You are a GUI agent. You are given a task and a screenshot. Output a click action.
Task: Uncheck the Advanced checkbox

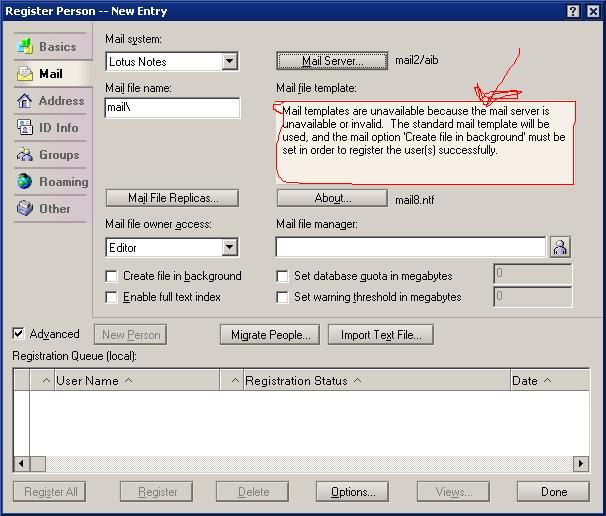tap(18, 334)
